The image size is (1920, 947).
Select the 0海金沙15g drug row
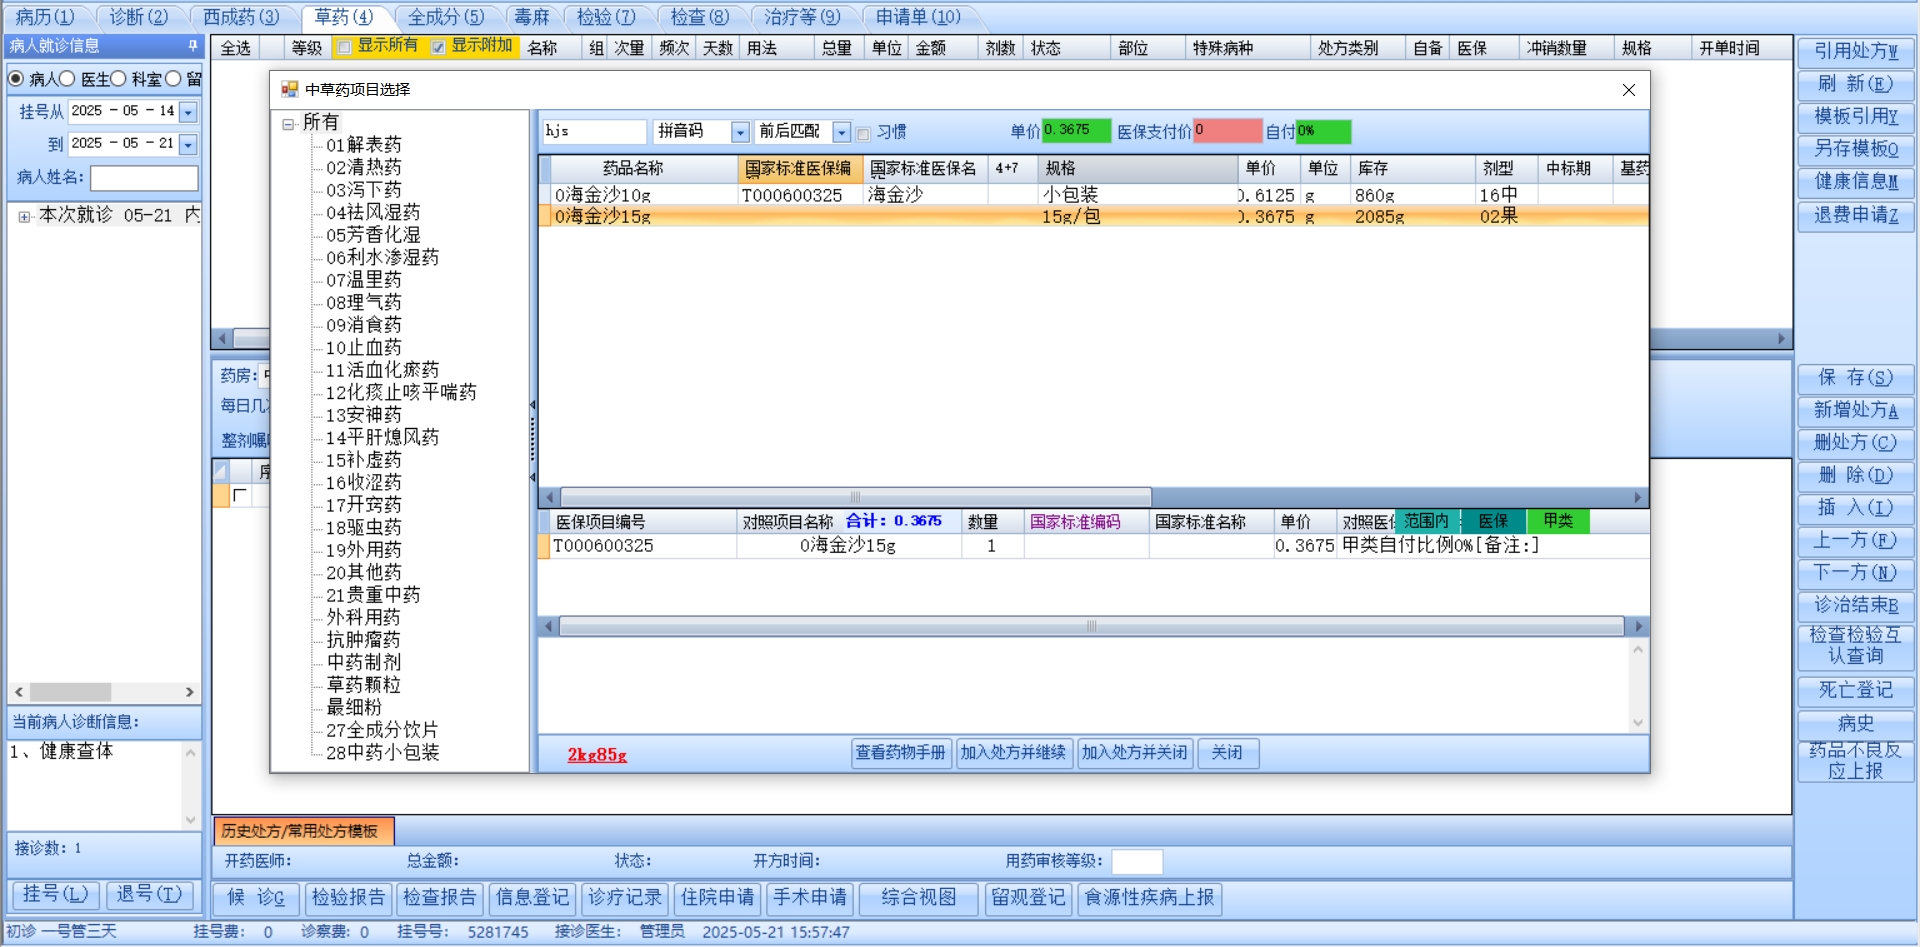pos(1094,216)
